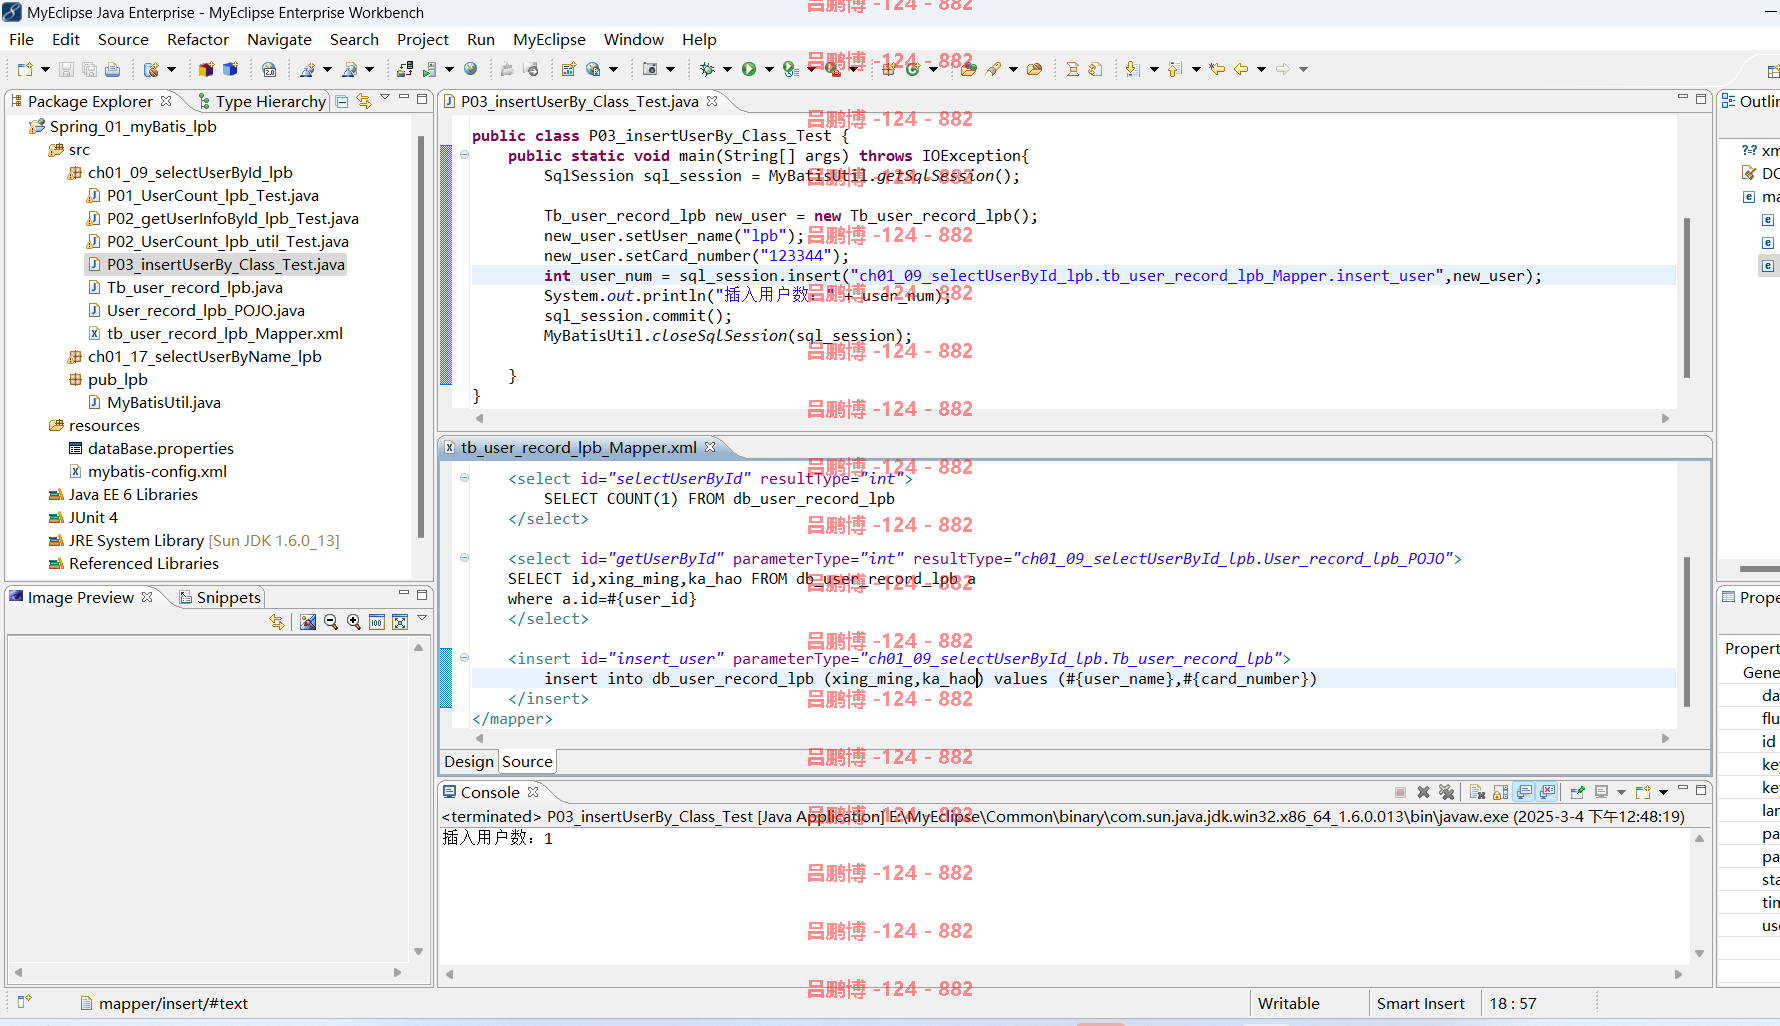The height and width of the screenshot is (1026, 1780).
Task: Click New Java Package icon in toolbar
Action: pos(888,69)
